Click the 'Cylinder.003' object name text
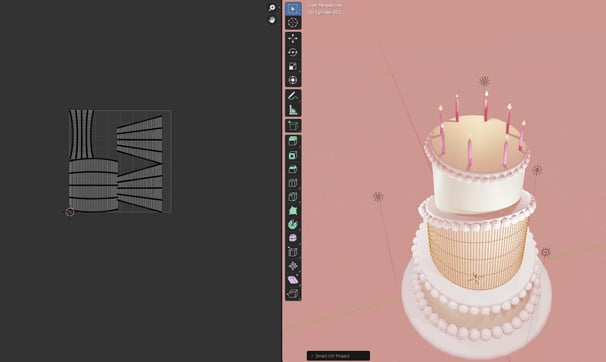Image resolution: width=606 pixels, height=362 pixels. [x=325, y=12]
